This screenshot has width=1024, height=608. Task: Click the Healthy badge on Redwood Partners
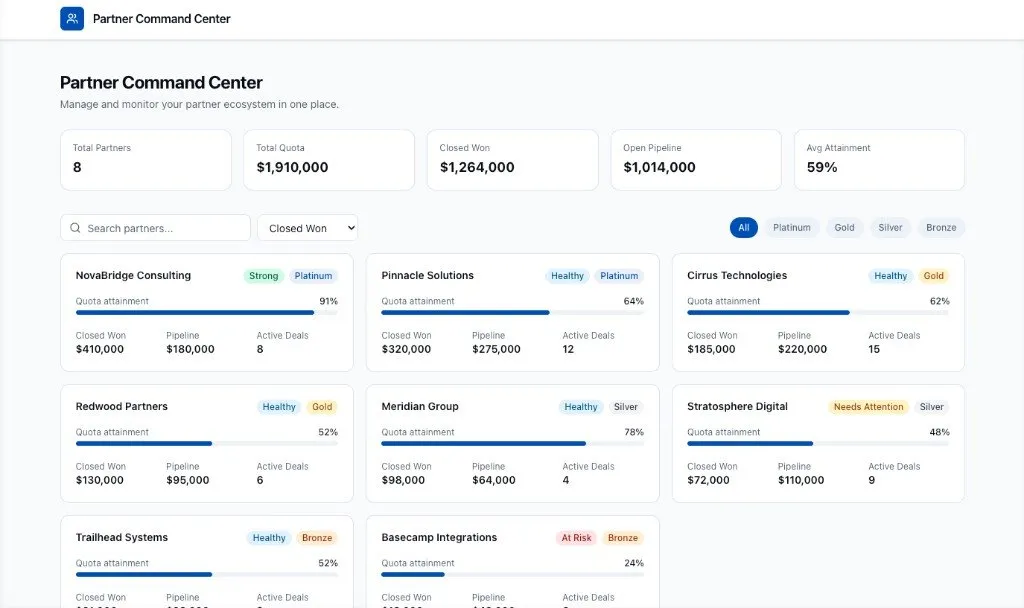coord(279,407)
